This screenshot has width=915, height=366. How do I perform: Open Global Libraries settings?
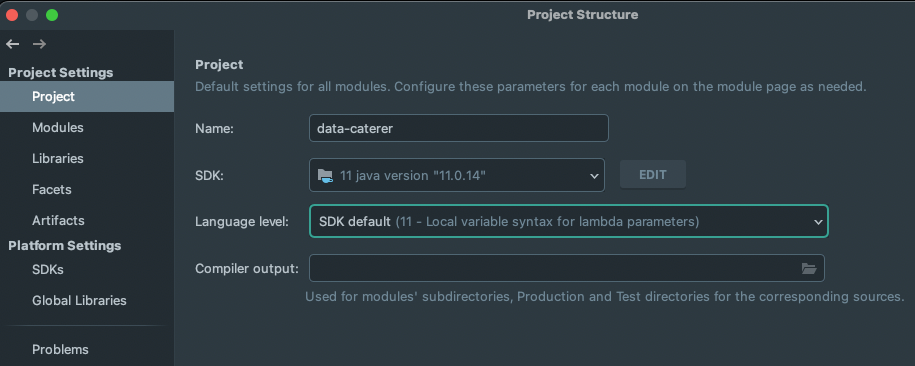[x=79, y=301]
